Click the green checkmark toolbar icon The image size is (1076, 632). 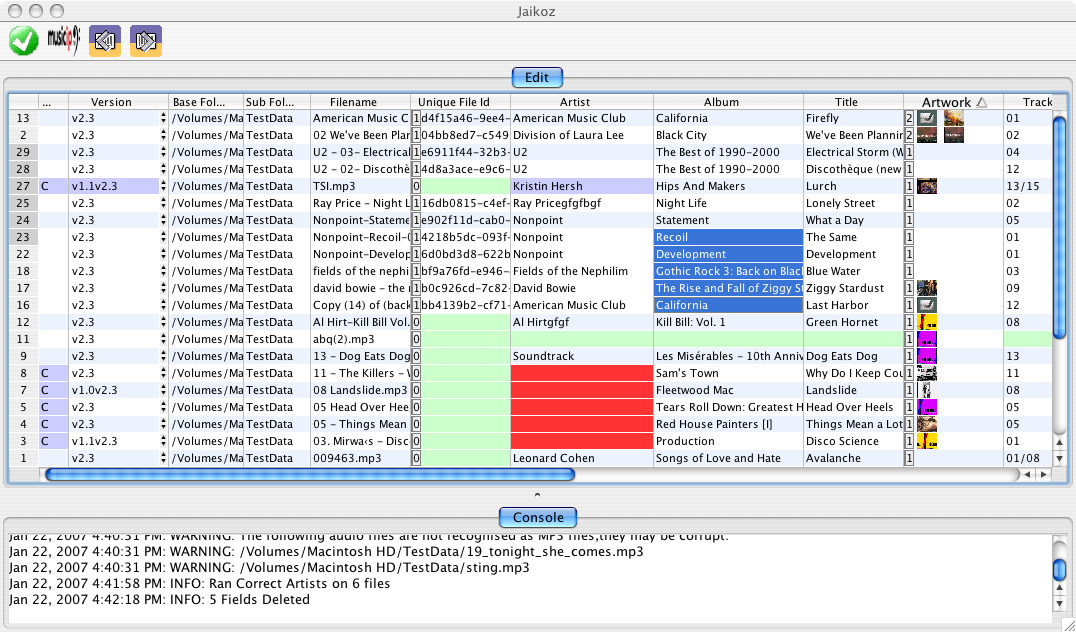coord(24,41)
